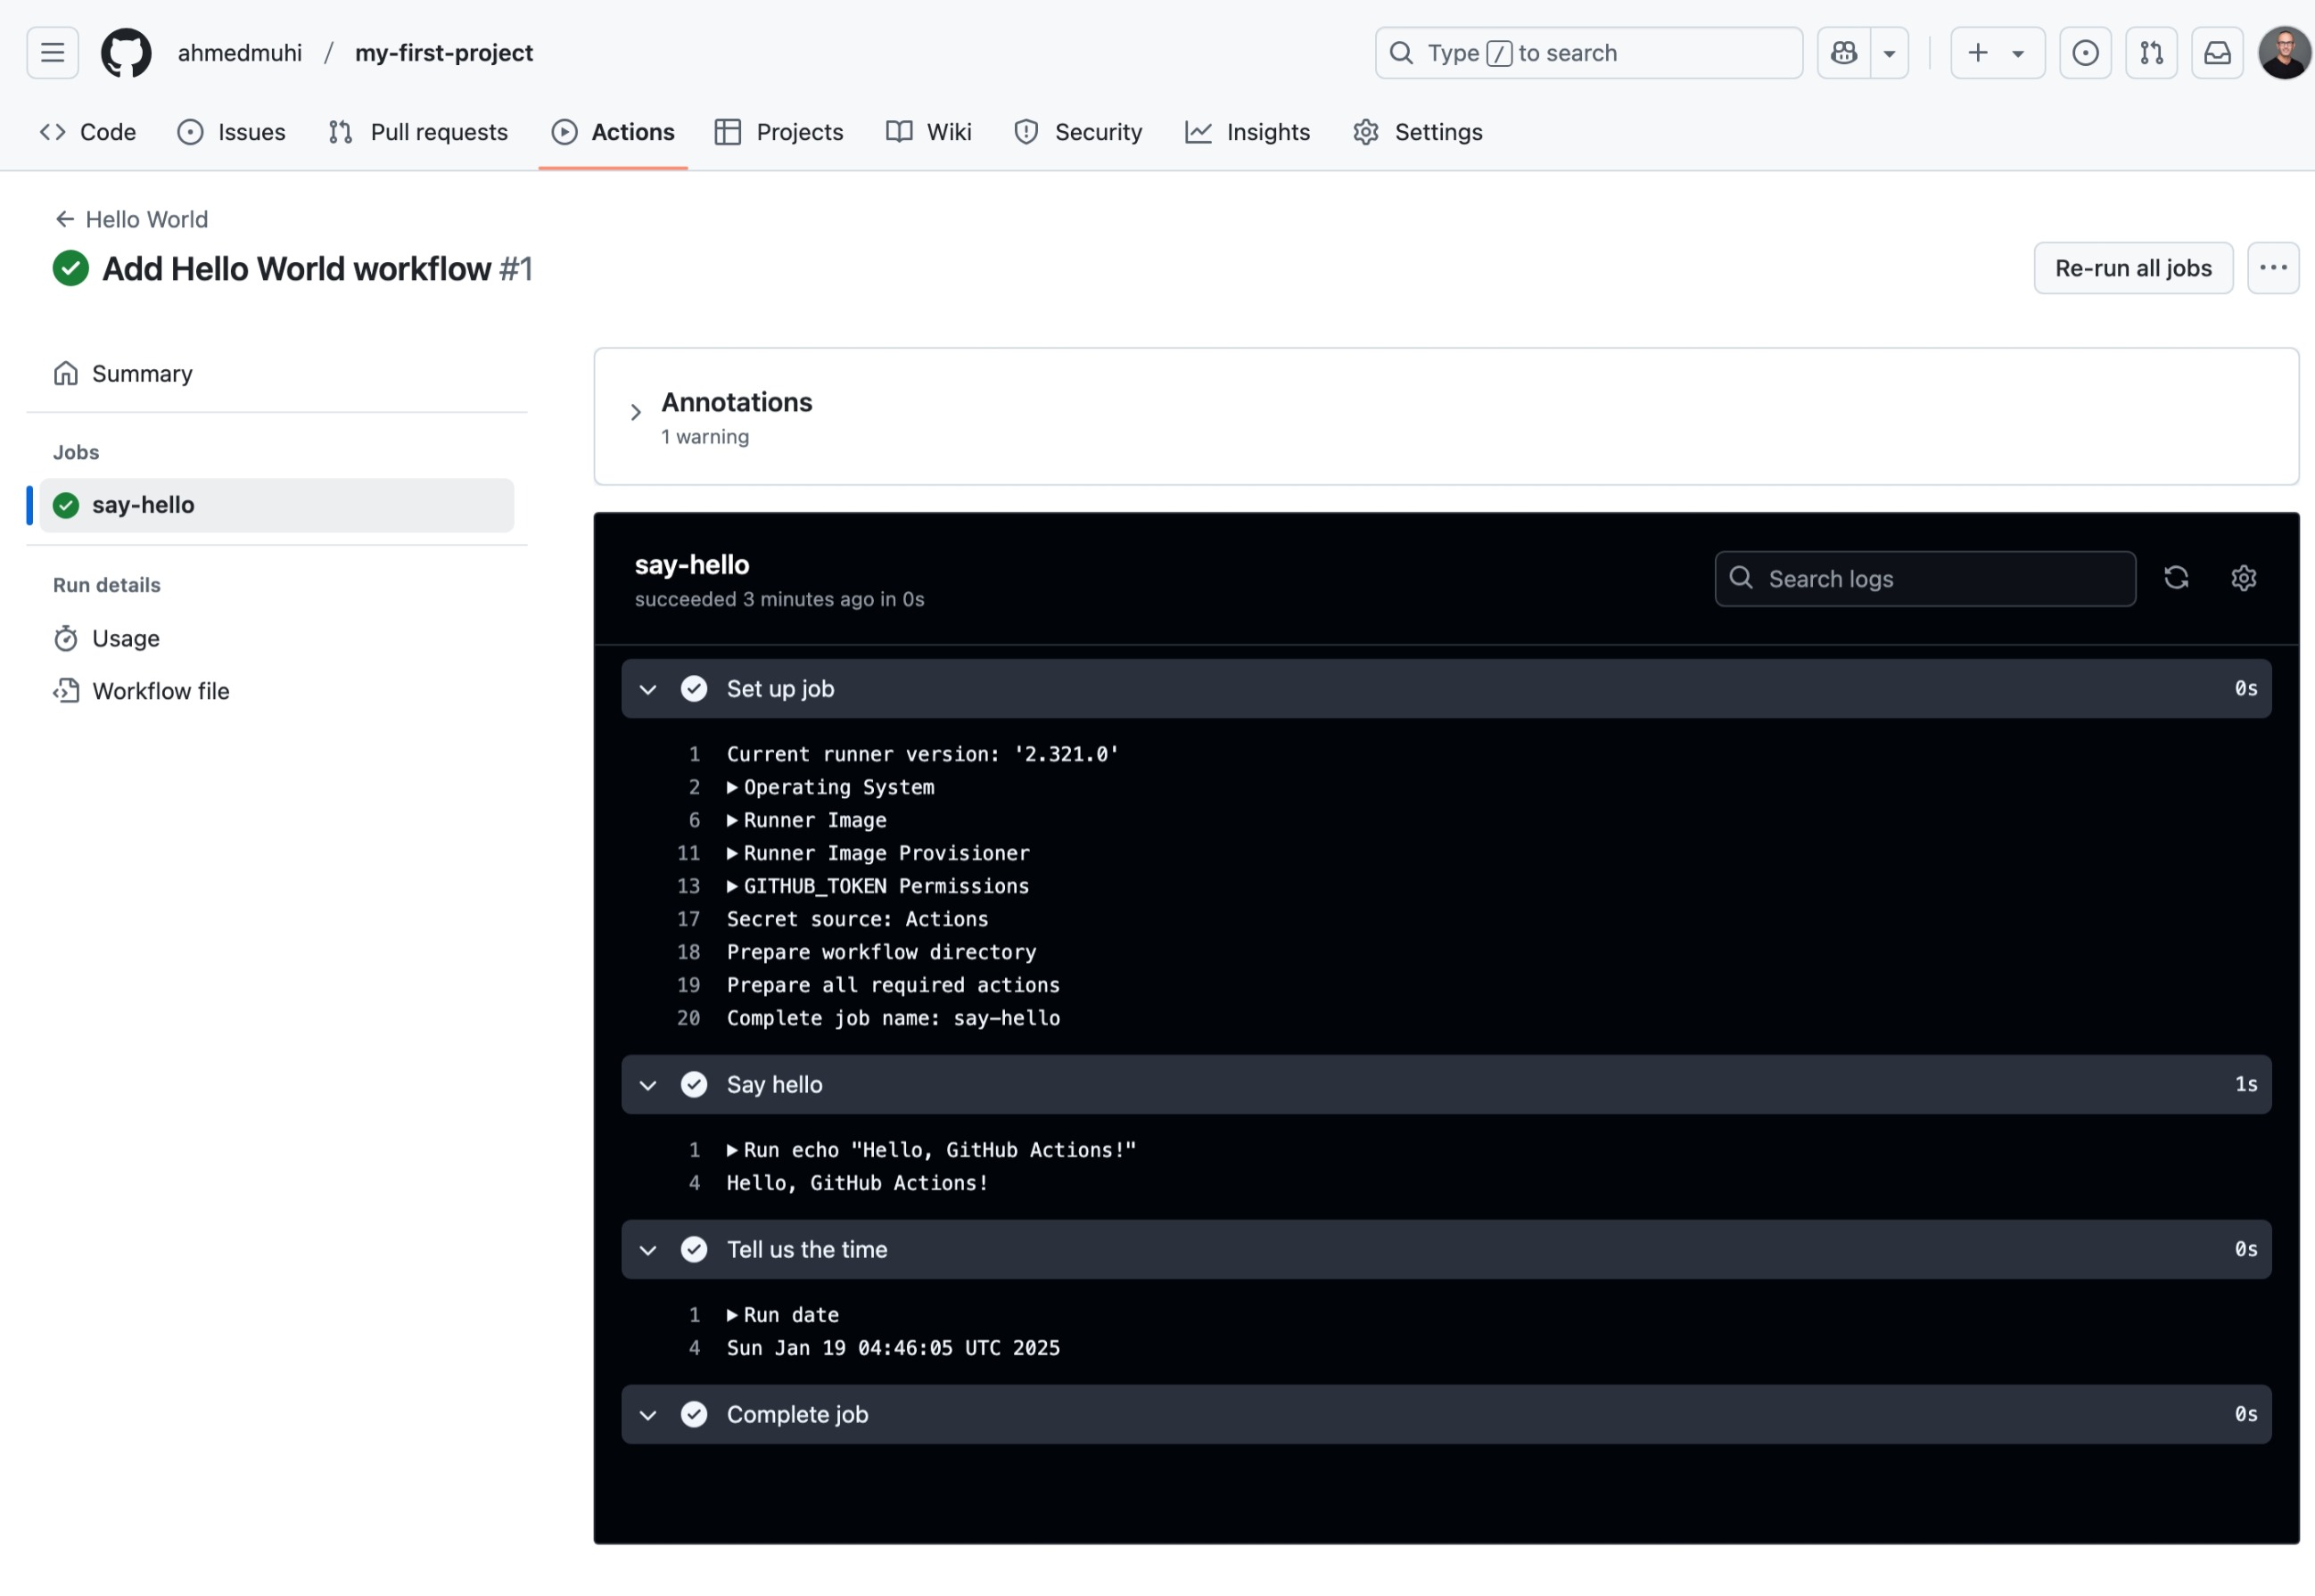This screenshot has width=2315, height=1596.
Task: Click log line 'Prepare workflow directory'
Action: coord(881,952)
